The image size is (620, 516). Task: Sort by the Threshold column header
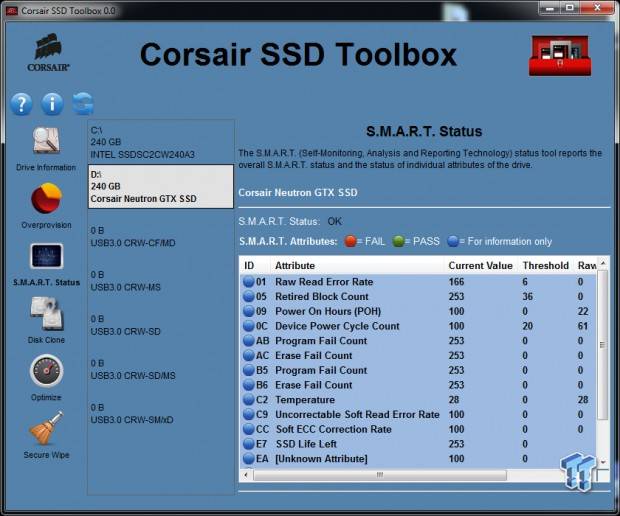[x=546, y=265]
